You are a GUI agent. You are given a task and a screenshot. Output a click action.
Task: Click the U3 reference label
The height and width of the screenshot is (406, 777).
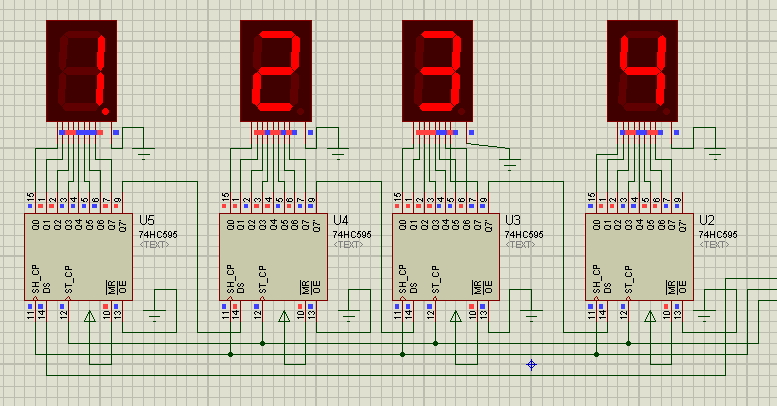coord(513,221)
